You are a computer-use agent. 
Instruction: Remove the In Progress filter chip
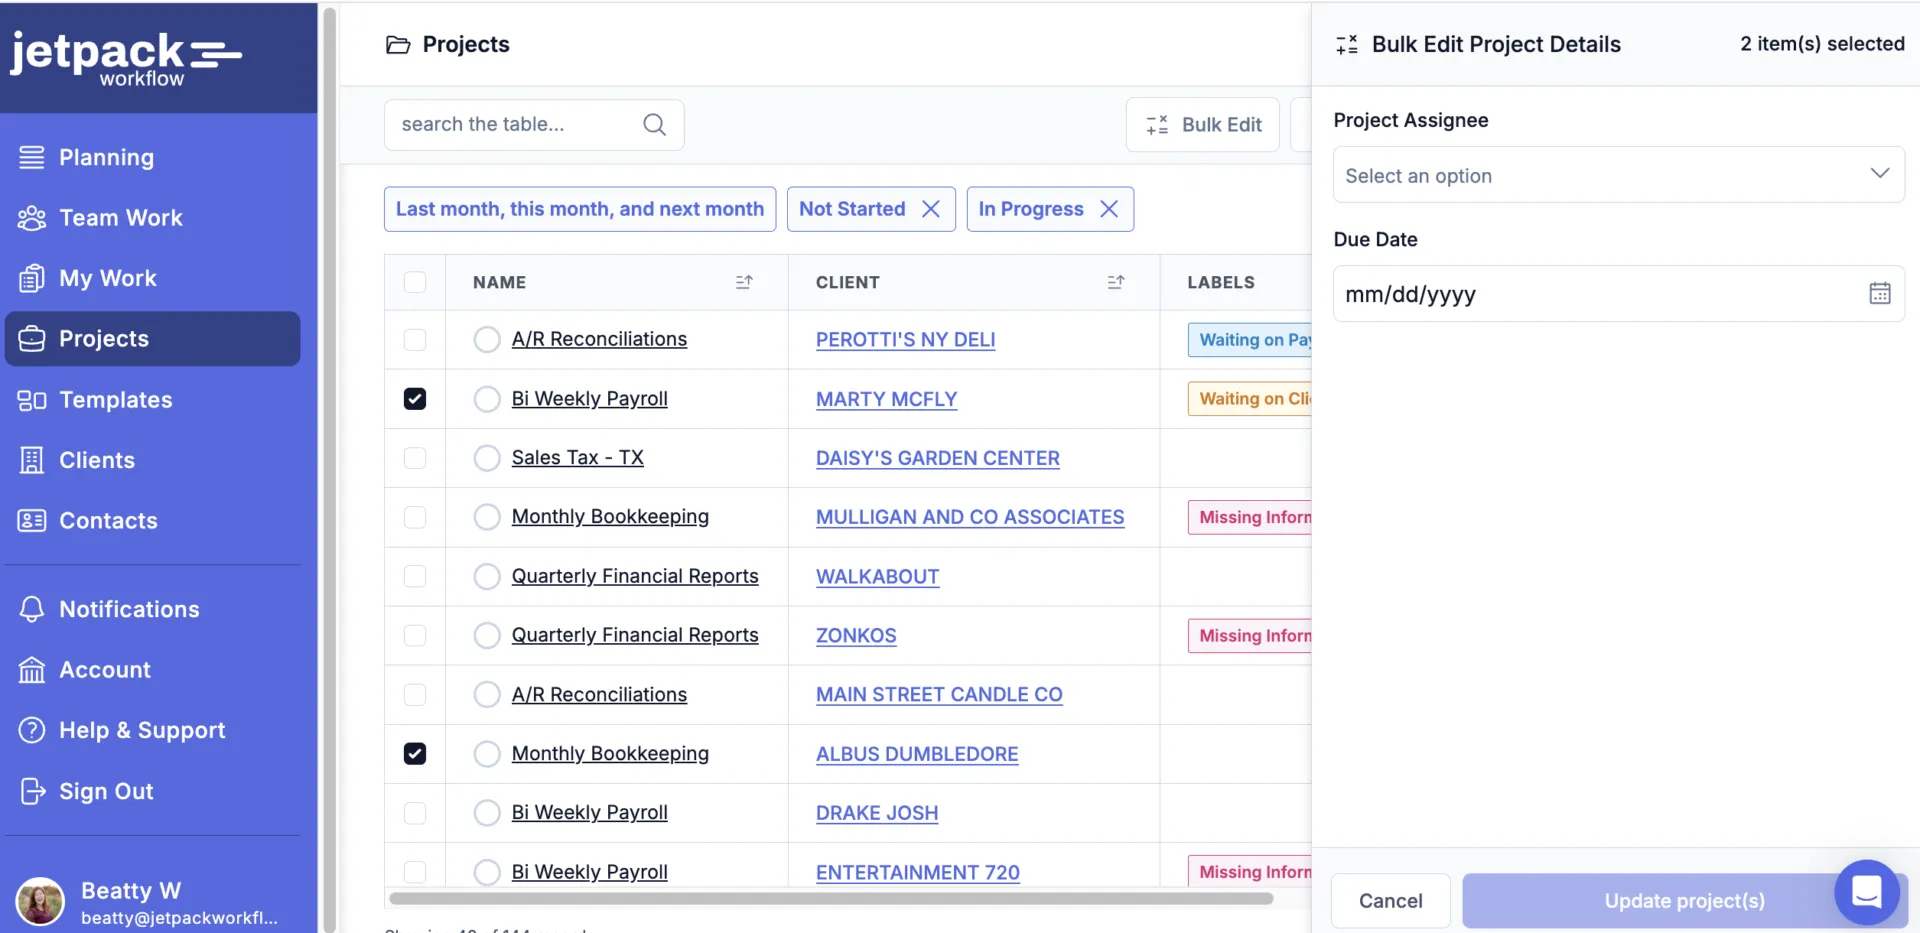click(x=1109, y=209)
